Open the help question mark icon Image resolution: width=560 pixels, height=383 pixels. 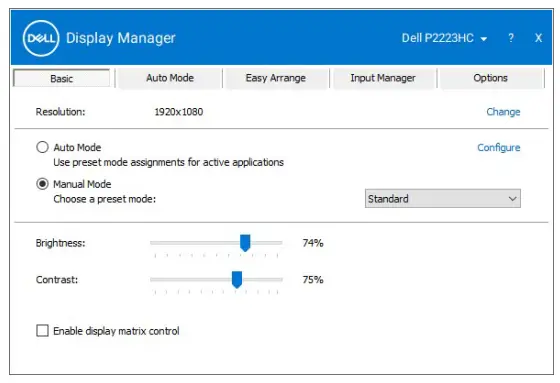pyautogui.click(x=511, y=38)
